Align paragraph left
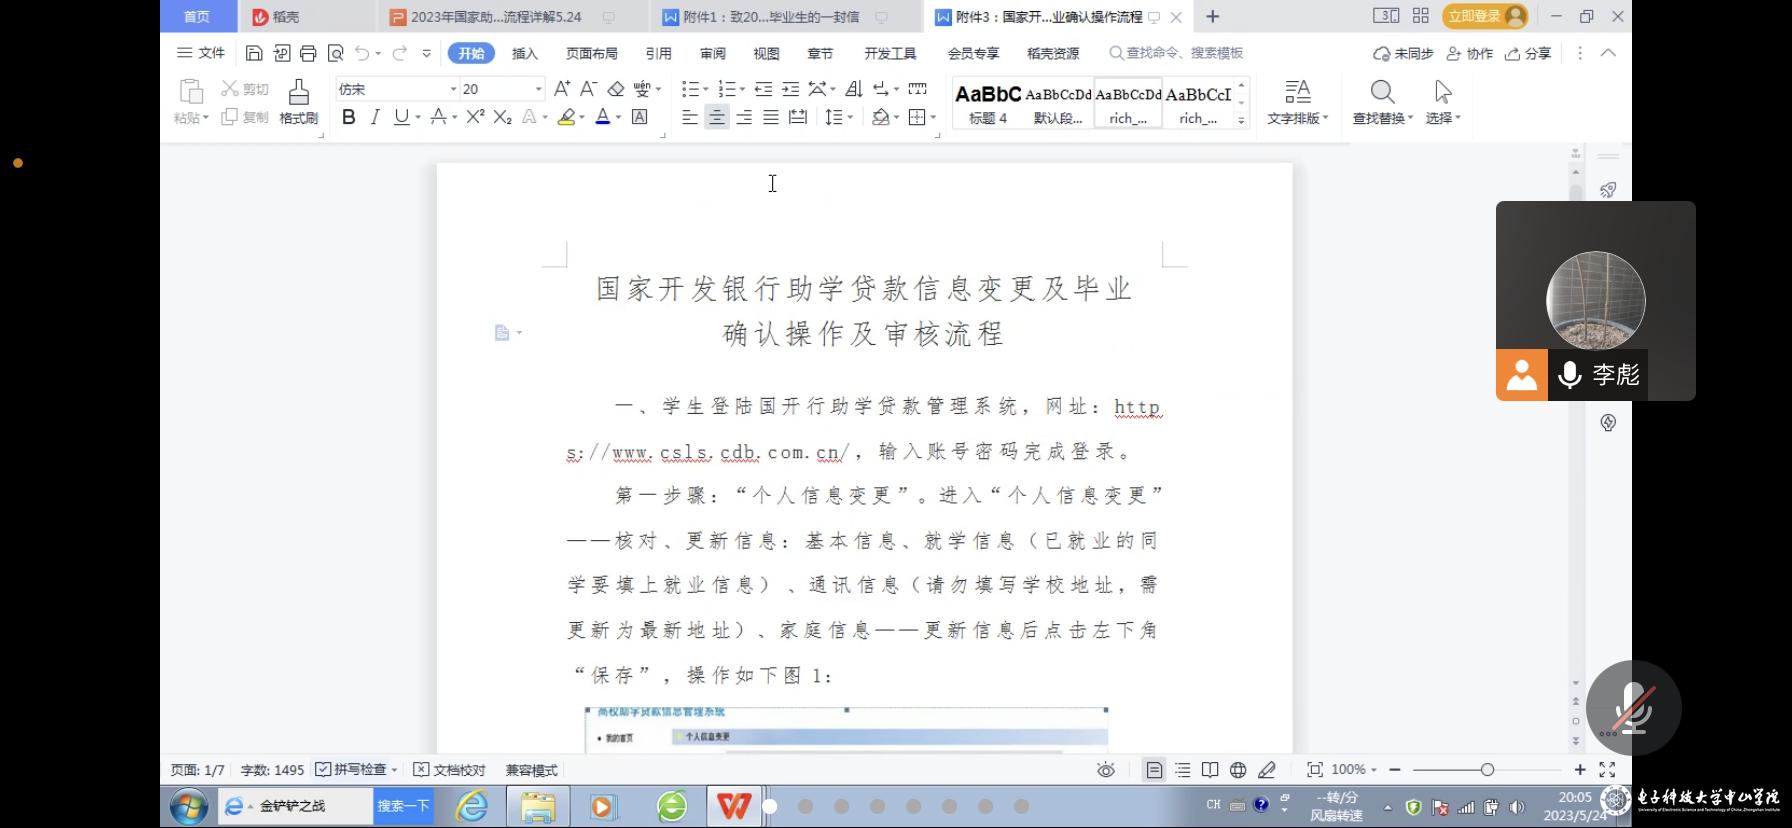1792x828 pixels. 690,117
